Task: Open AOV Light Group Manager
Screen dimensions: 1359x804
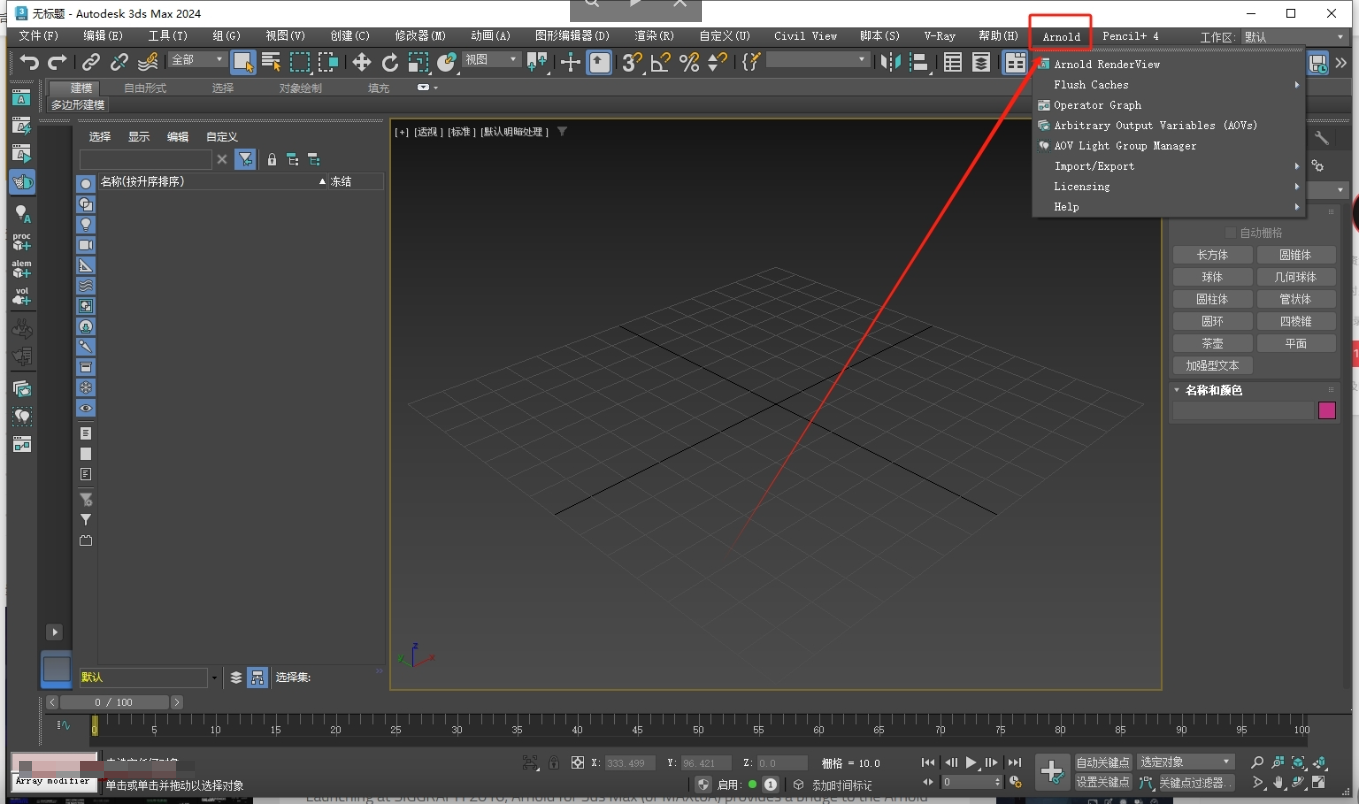Action: 1124,146
